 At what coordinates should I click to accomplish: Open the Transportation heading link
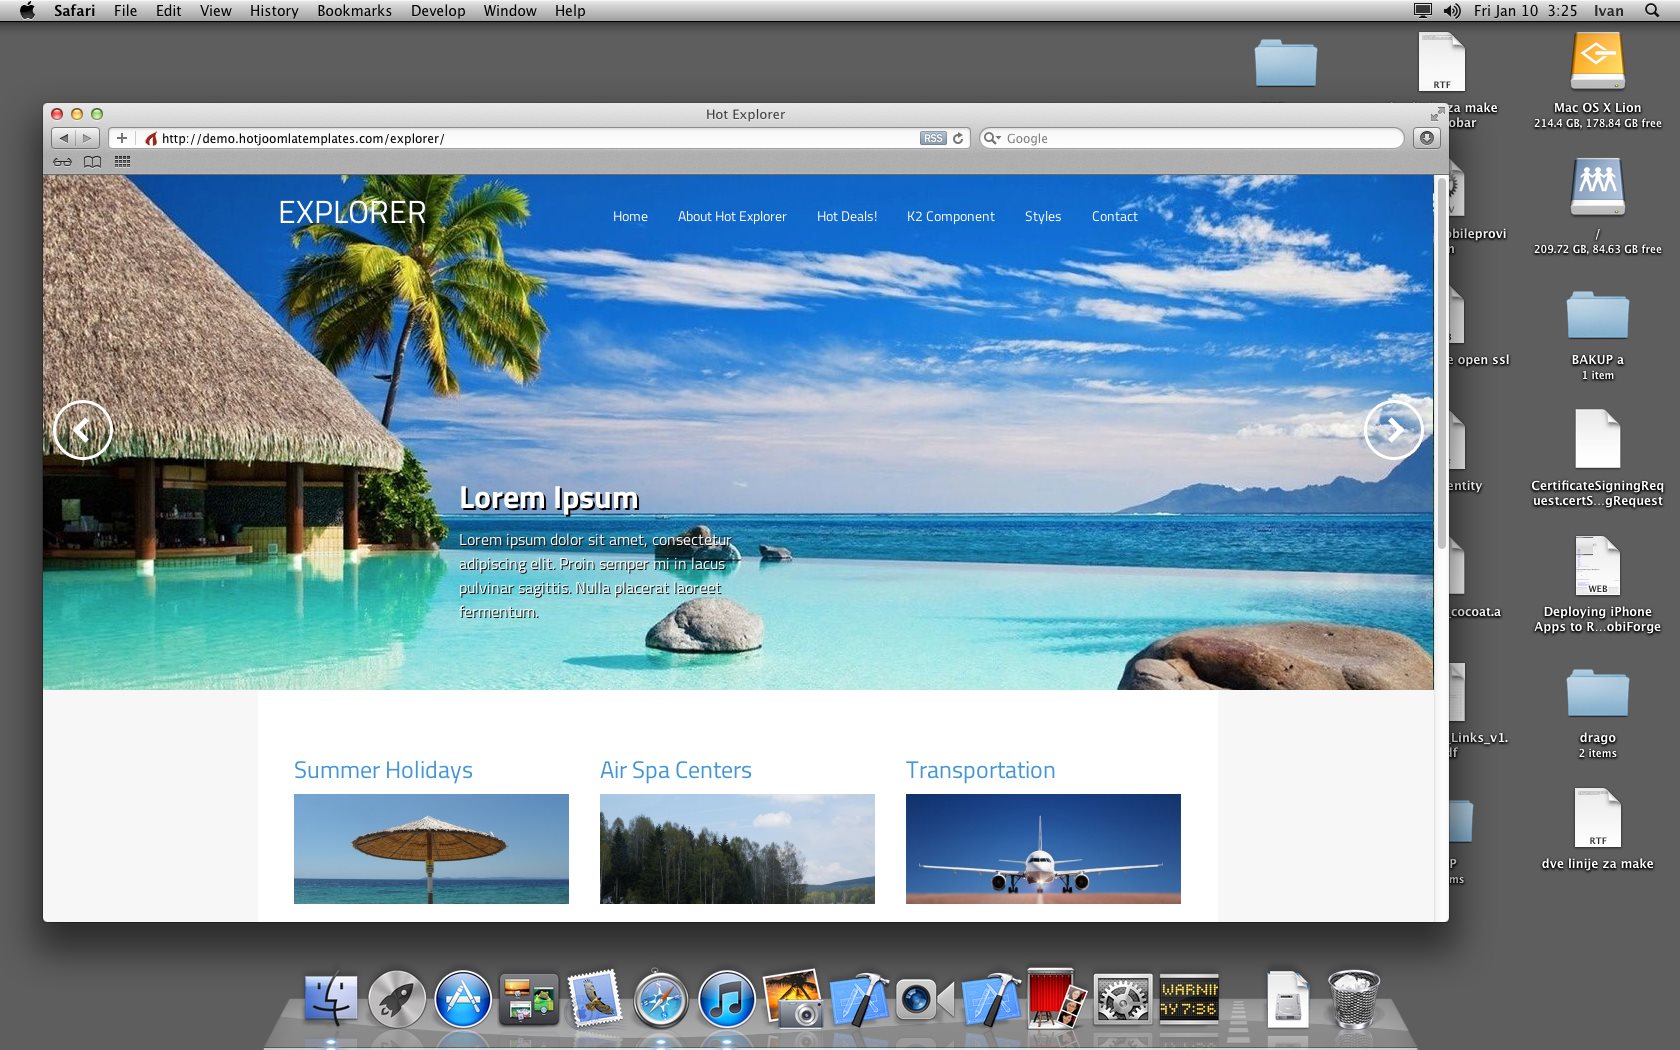[980, 770]
